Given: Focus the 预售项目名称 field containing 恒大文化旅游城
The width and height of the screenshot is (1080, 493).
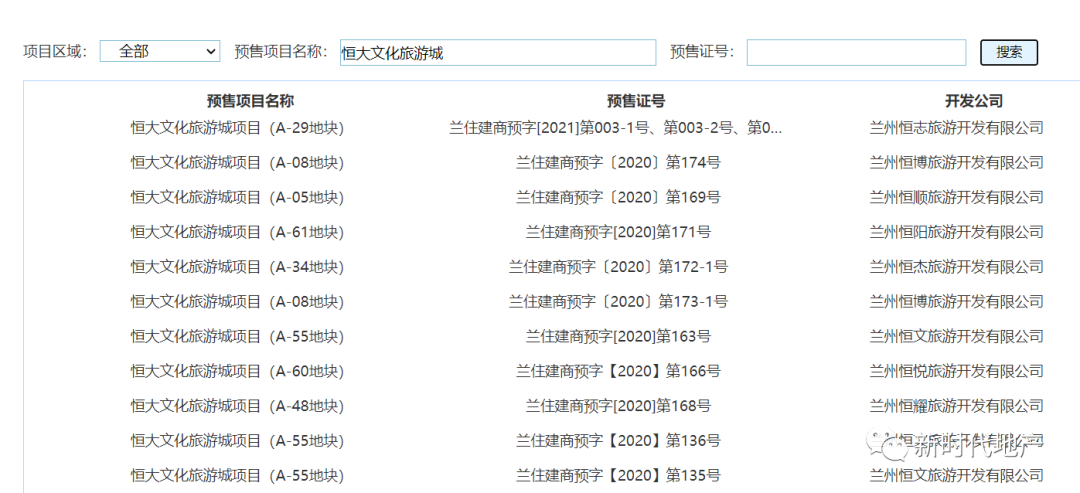Looking at the screenshot, I should (x=498, y=52).
